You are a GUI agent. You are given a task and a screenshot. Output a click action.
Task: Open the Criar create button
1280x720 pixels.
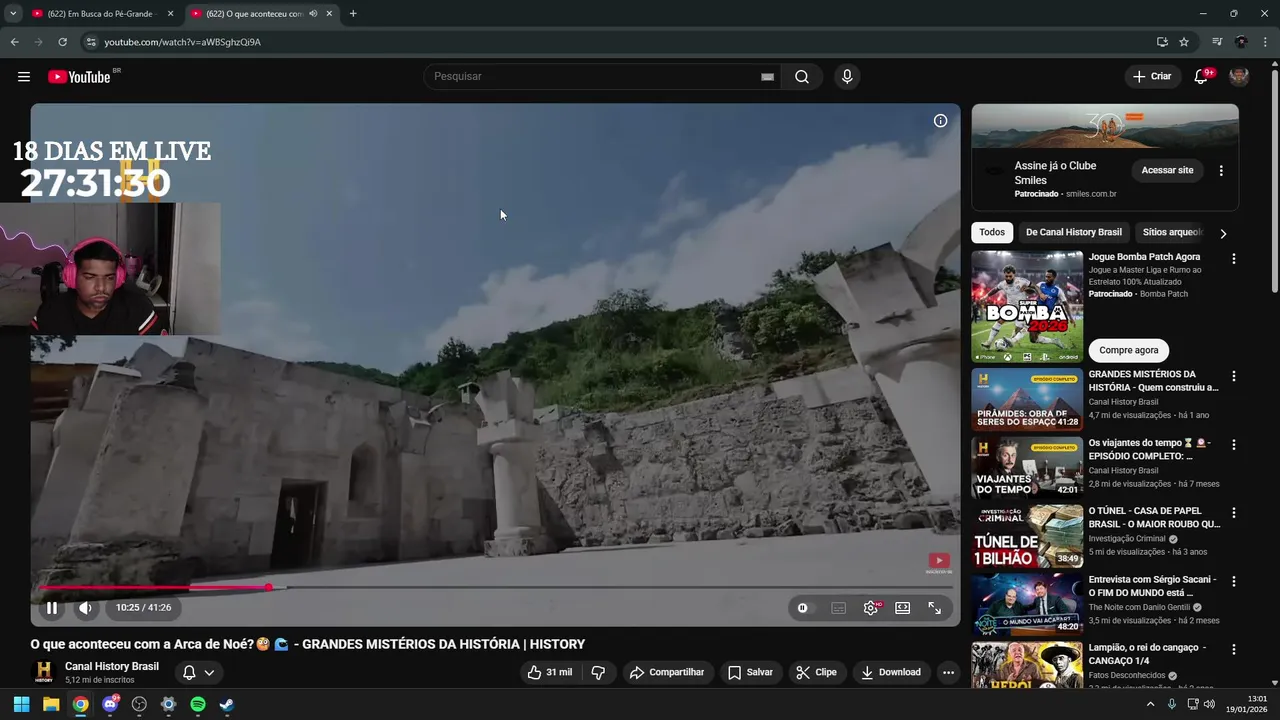pos(1151,77)
